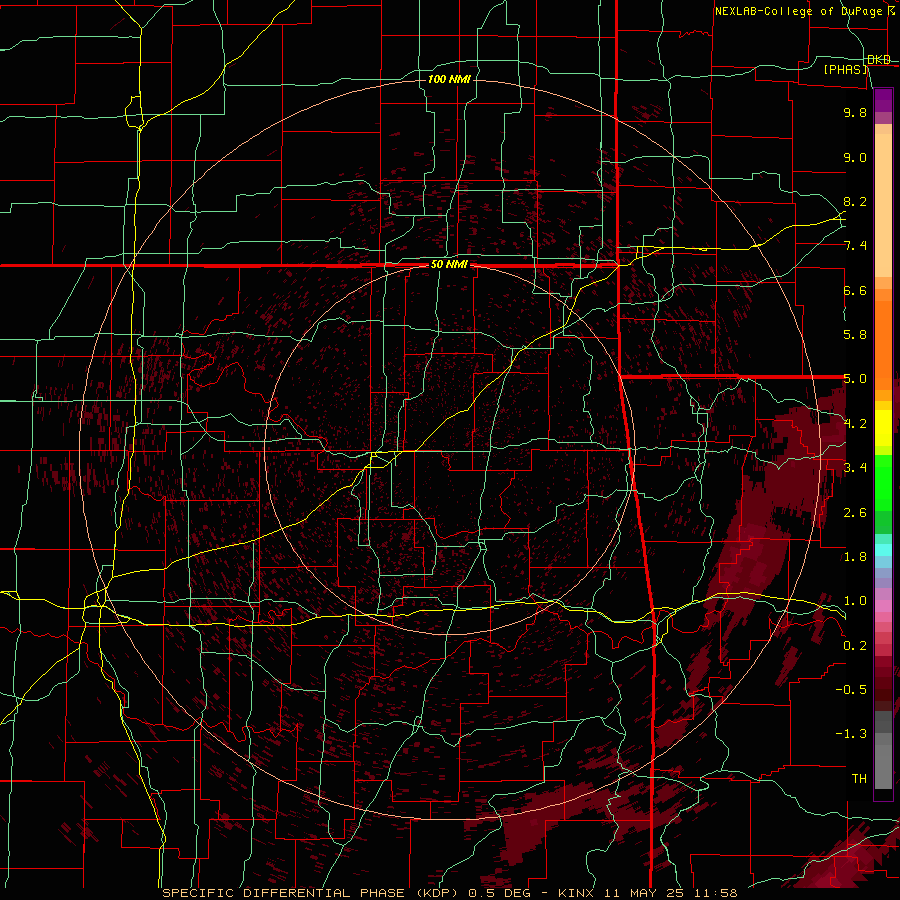The height and width of the screenshot is (900, 900).
Task: Click the KINX radar site identifier
Action: click(578, 893)
